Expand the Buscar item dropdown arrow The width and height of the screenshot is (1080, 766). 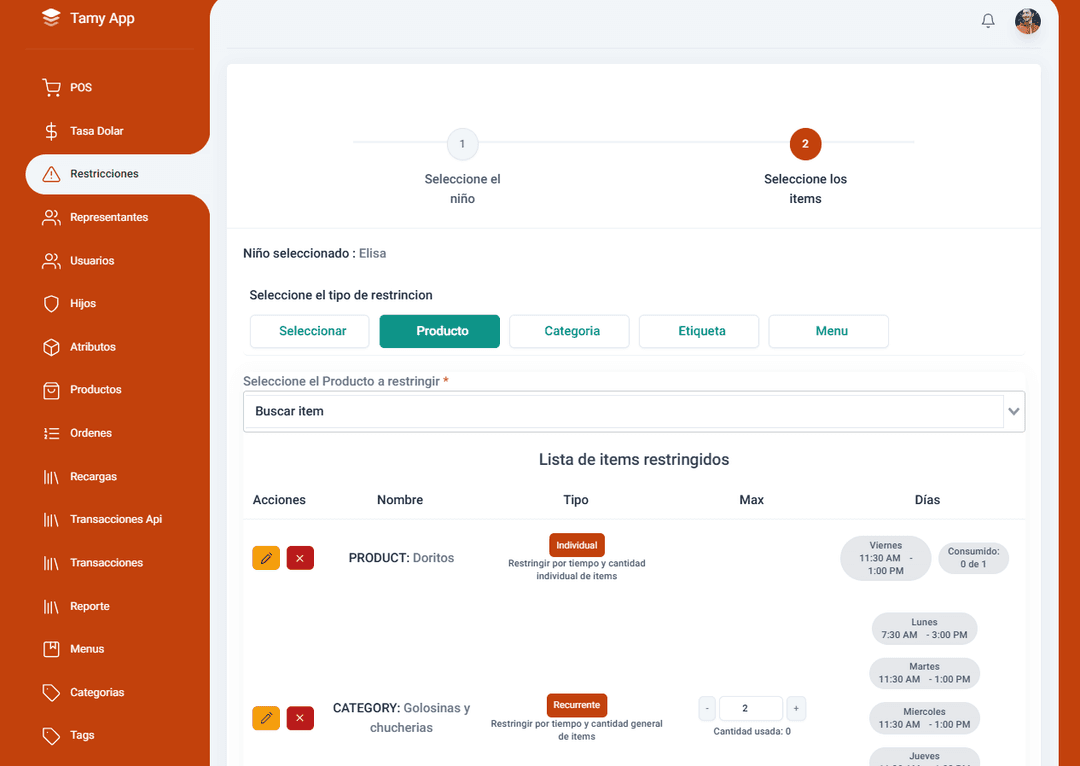click(1014, 412)
